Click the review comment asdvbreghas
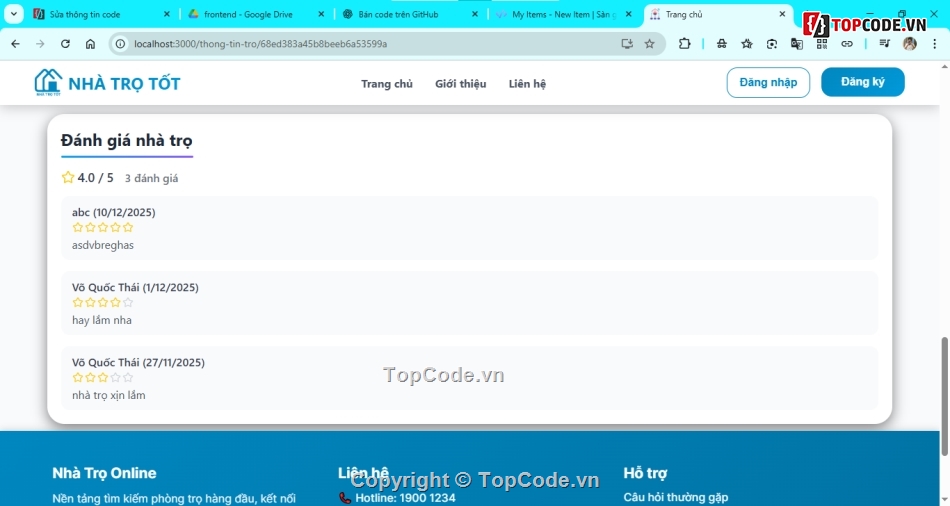Image resolution: width=950 pixels, height=506 pixels. 102,245
